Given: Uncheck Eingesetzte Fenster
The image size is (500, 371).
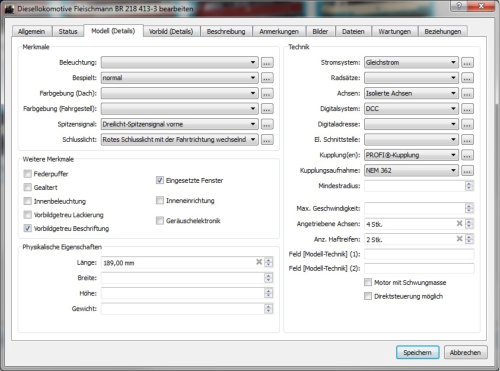Looking at the screenshot, I should pos(160,180).
